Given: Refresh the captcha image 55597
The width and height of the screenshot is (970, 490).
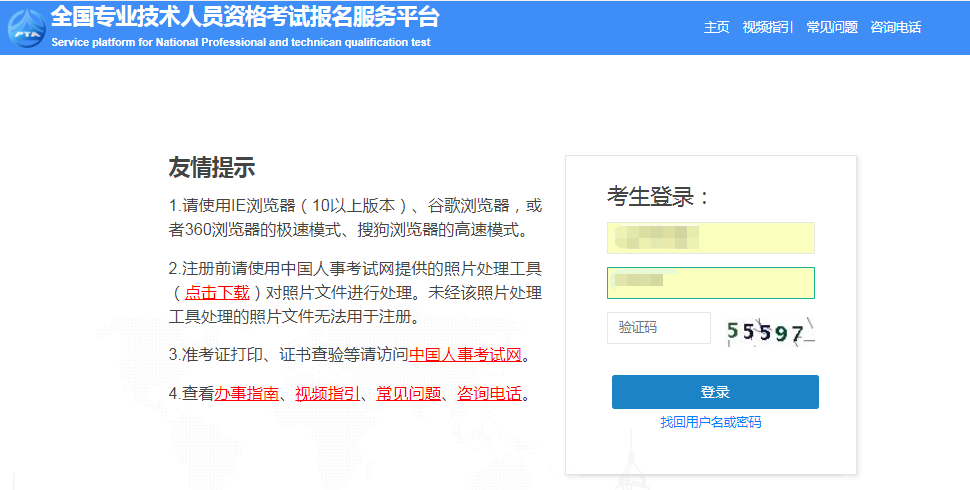Looking at the screenshot, I should point(770,332).
